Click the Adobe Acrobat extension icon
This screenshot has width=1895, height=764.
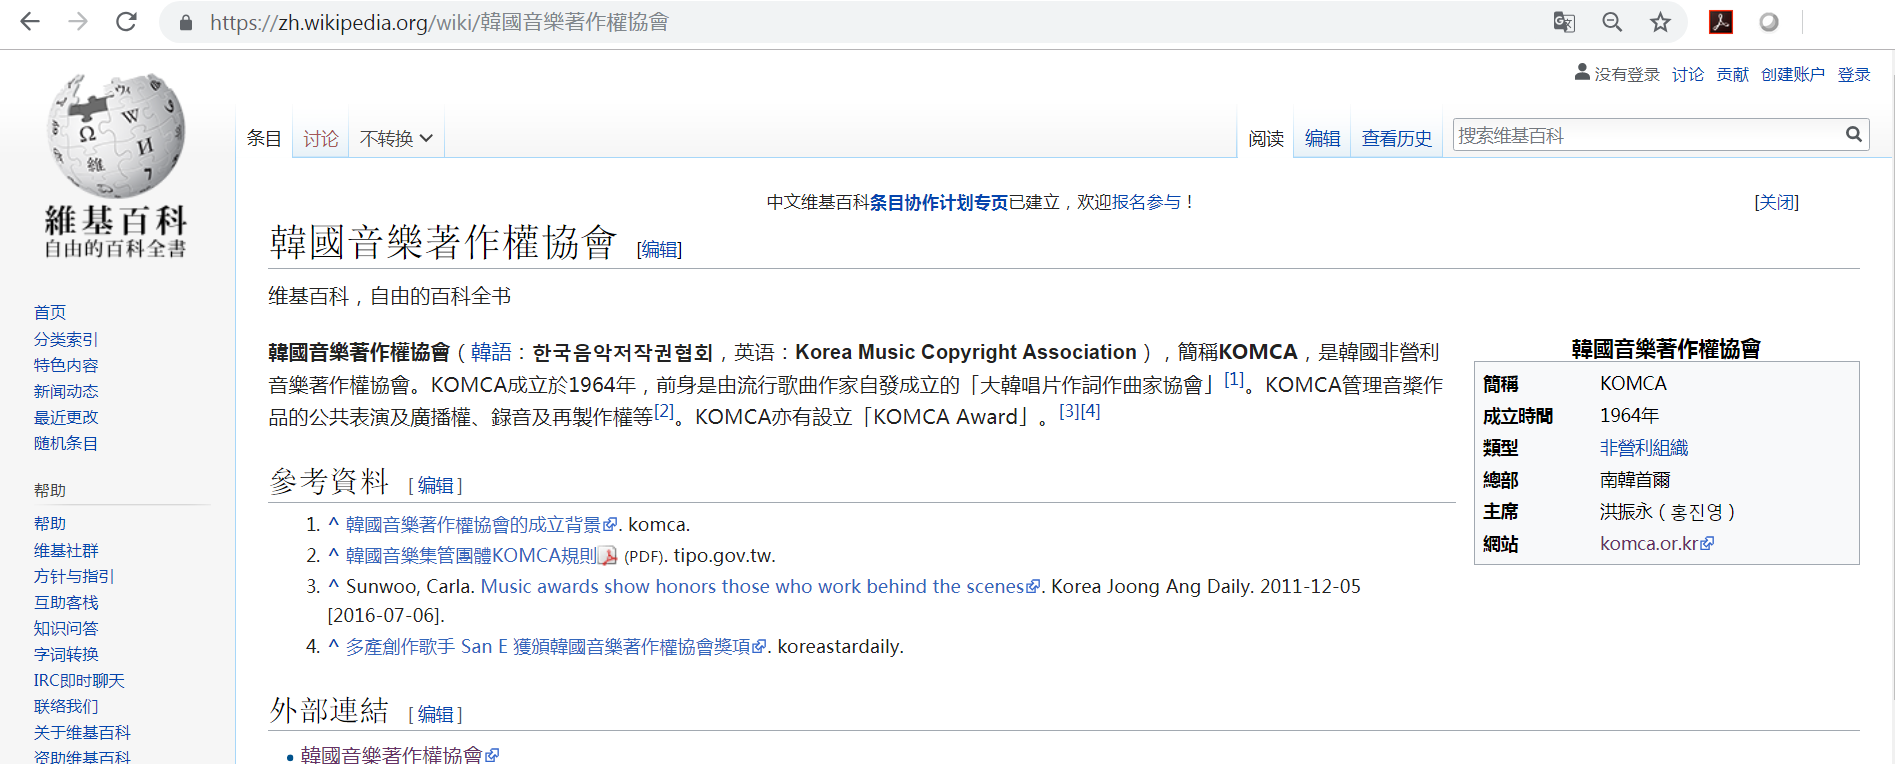tap(1721, 22)
